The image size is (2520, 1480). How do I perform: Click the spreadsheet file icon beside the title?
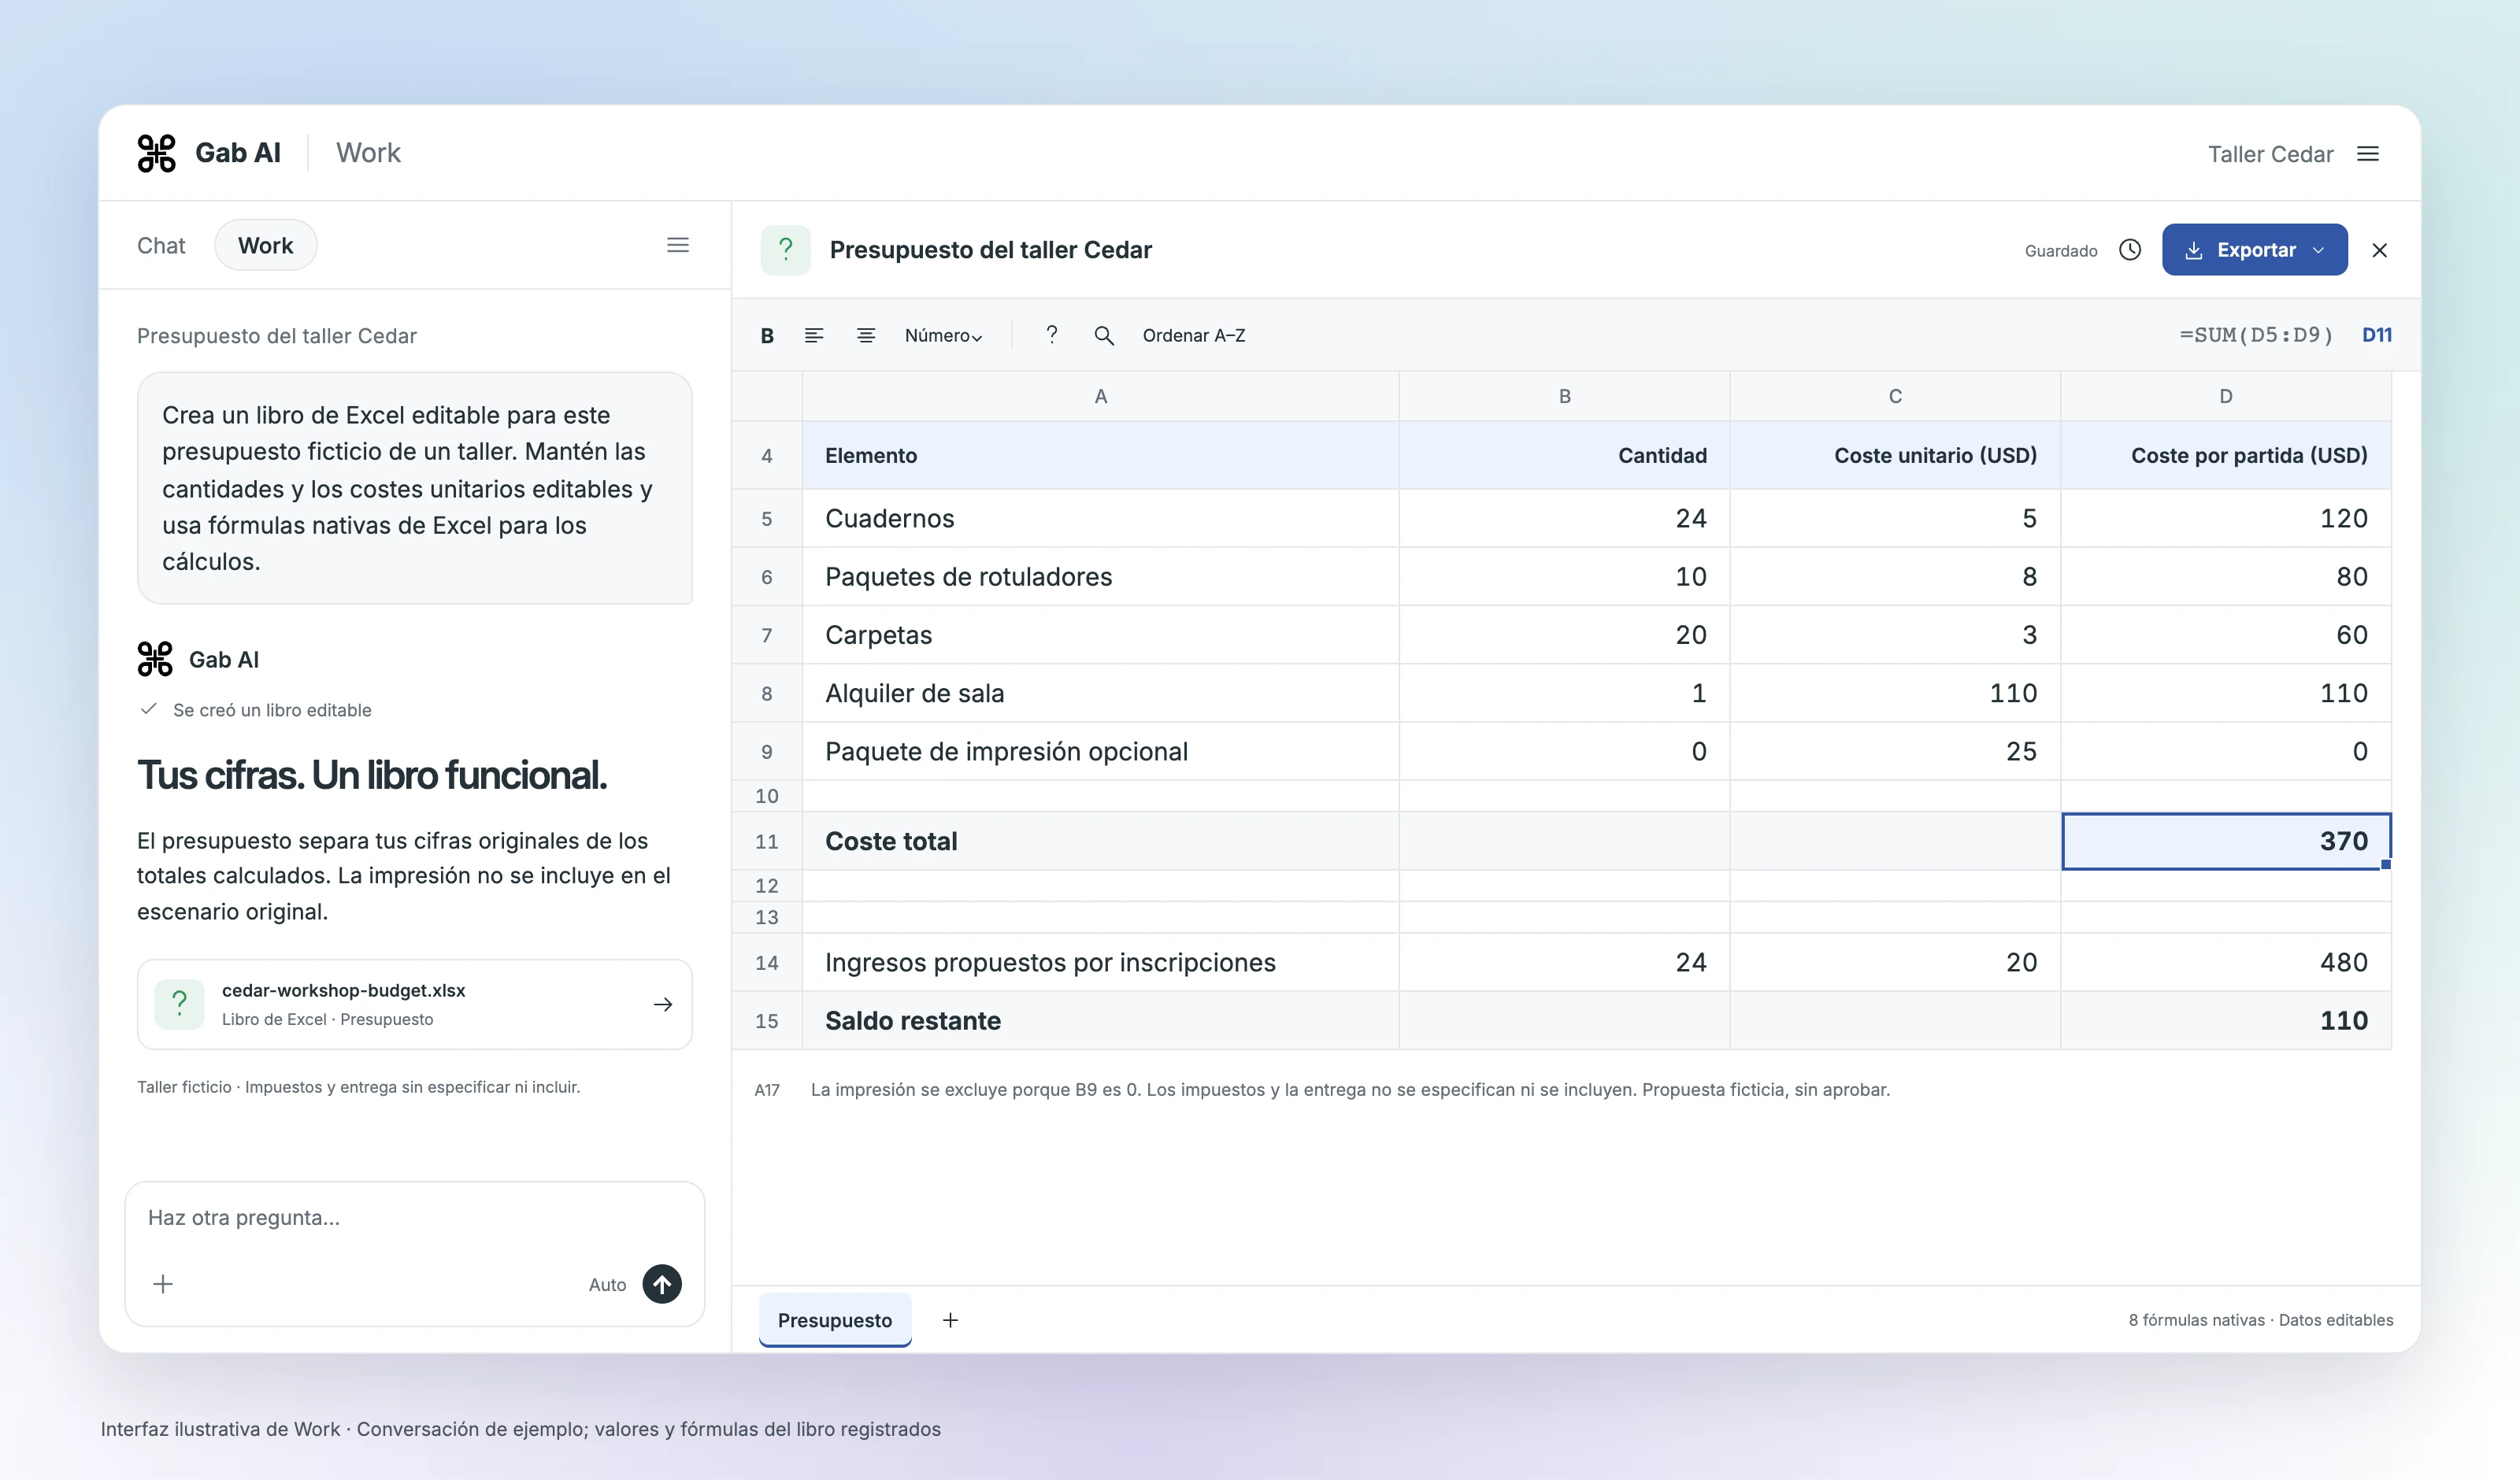[x=786, y=250]
